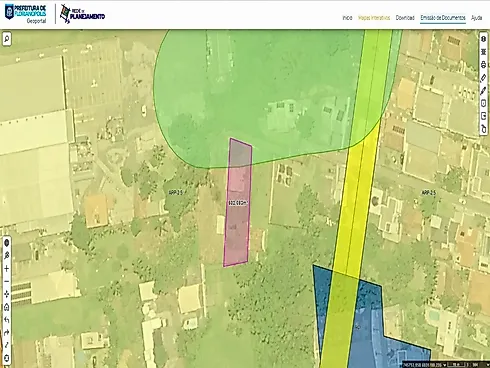Select the pan arrows tool
The image size is (490, 368).
[x=7, y=294]
